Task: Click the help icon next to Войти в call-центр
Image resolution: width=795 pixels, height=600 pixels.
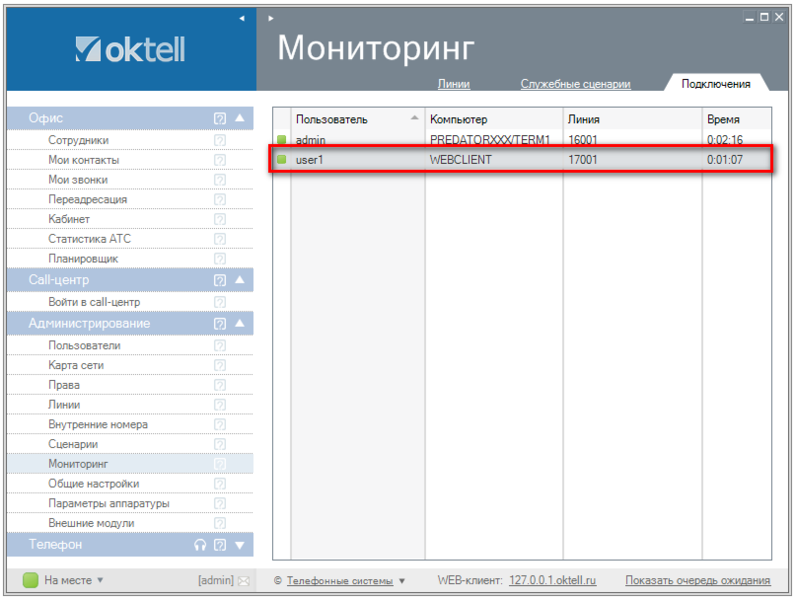Action: 220,302
